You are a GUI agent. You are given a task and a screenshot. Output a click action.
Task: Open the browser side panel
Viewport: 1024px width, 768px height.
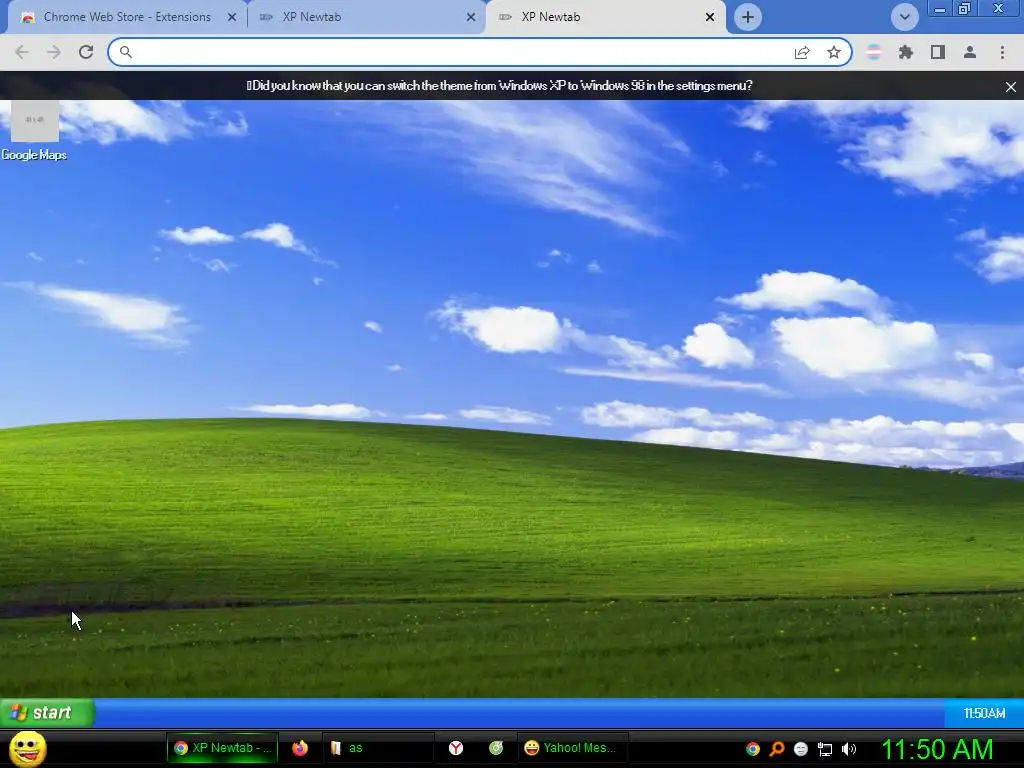tap(938, 52)
